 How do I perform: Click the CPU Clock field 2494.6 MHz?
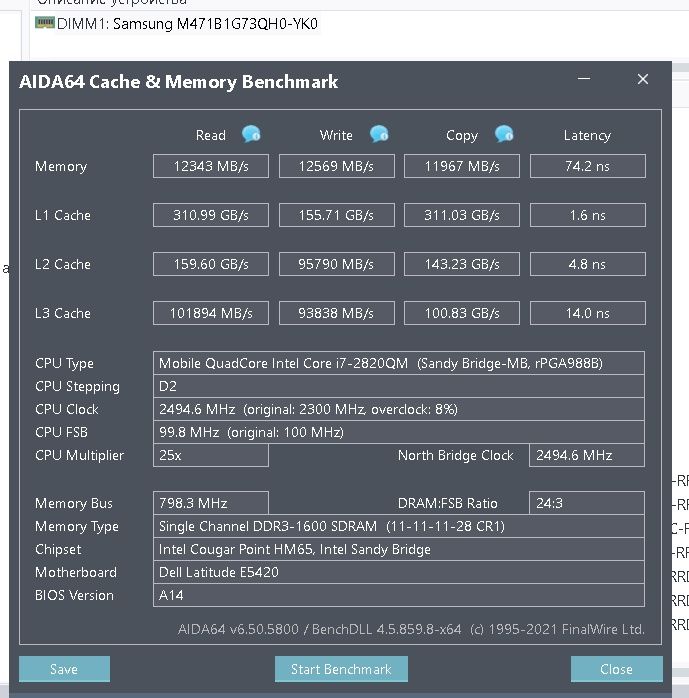pos(399,409)
